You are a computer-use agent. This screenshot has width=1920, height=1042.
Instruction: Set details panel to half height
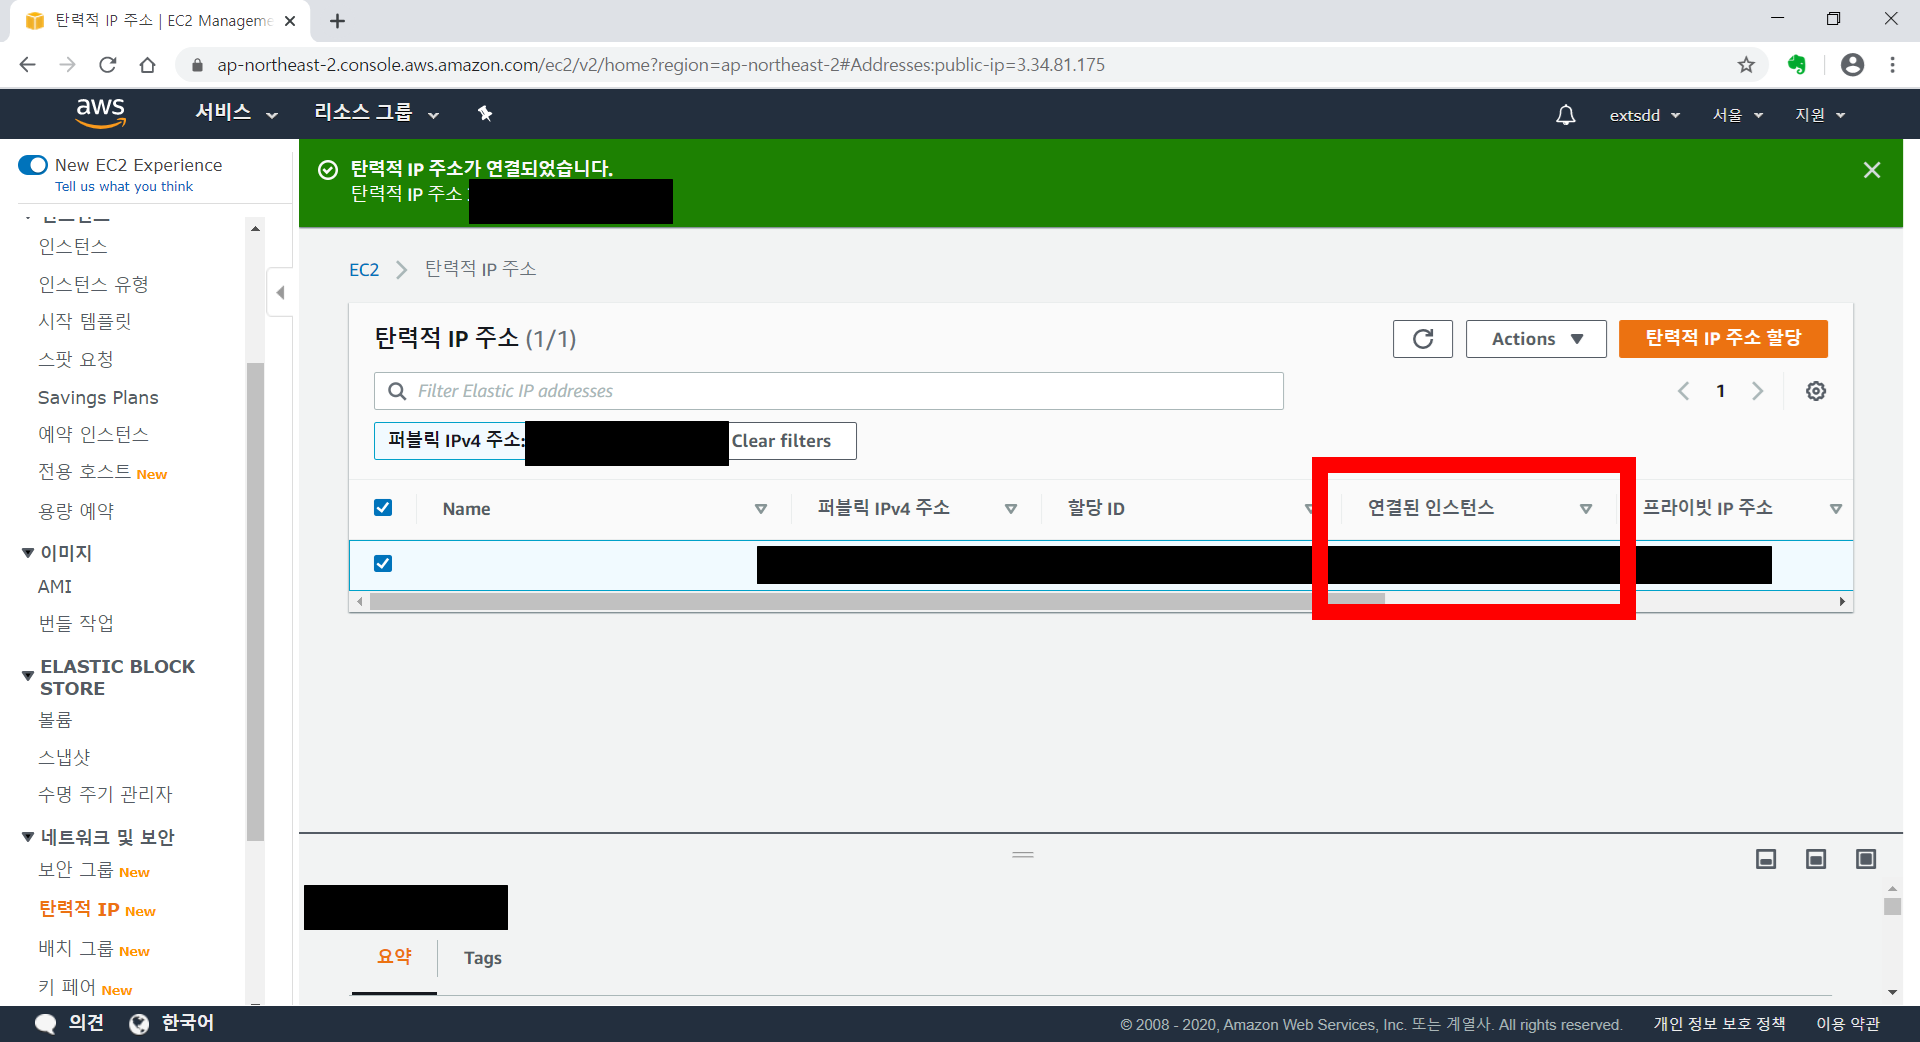pyautogui.click(x=1816, y=859)
